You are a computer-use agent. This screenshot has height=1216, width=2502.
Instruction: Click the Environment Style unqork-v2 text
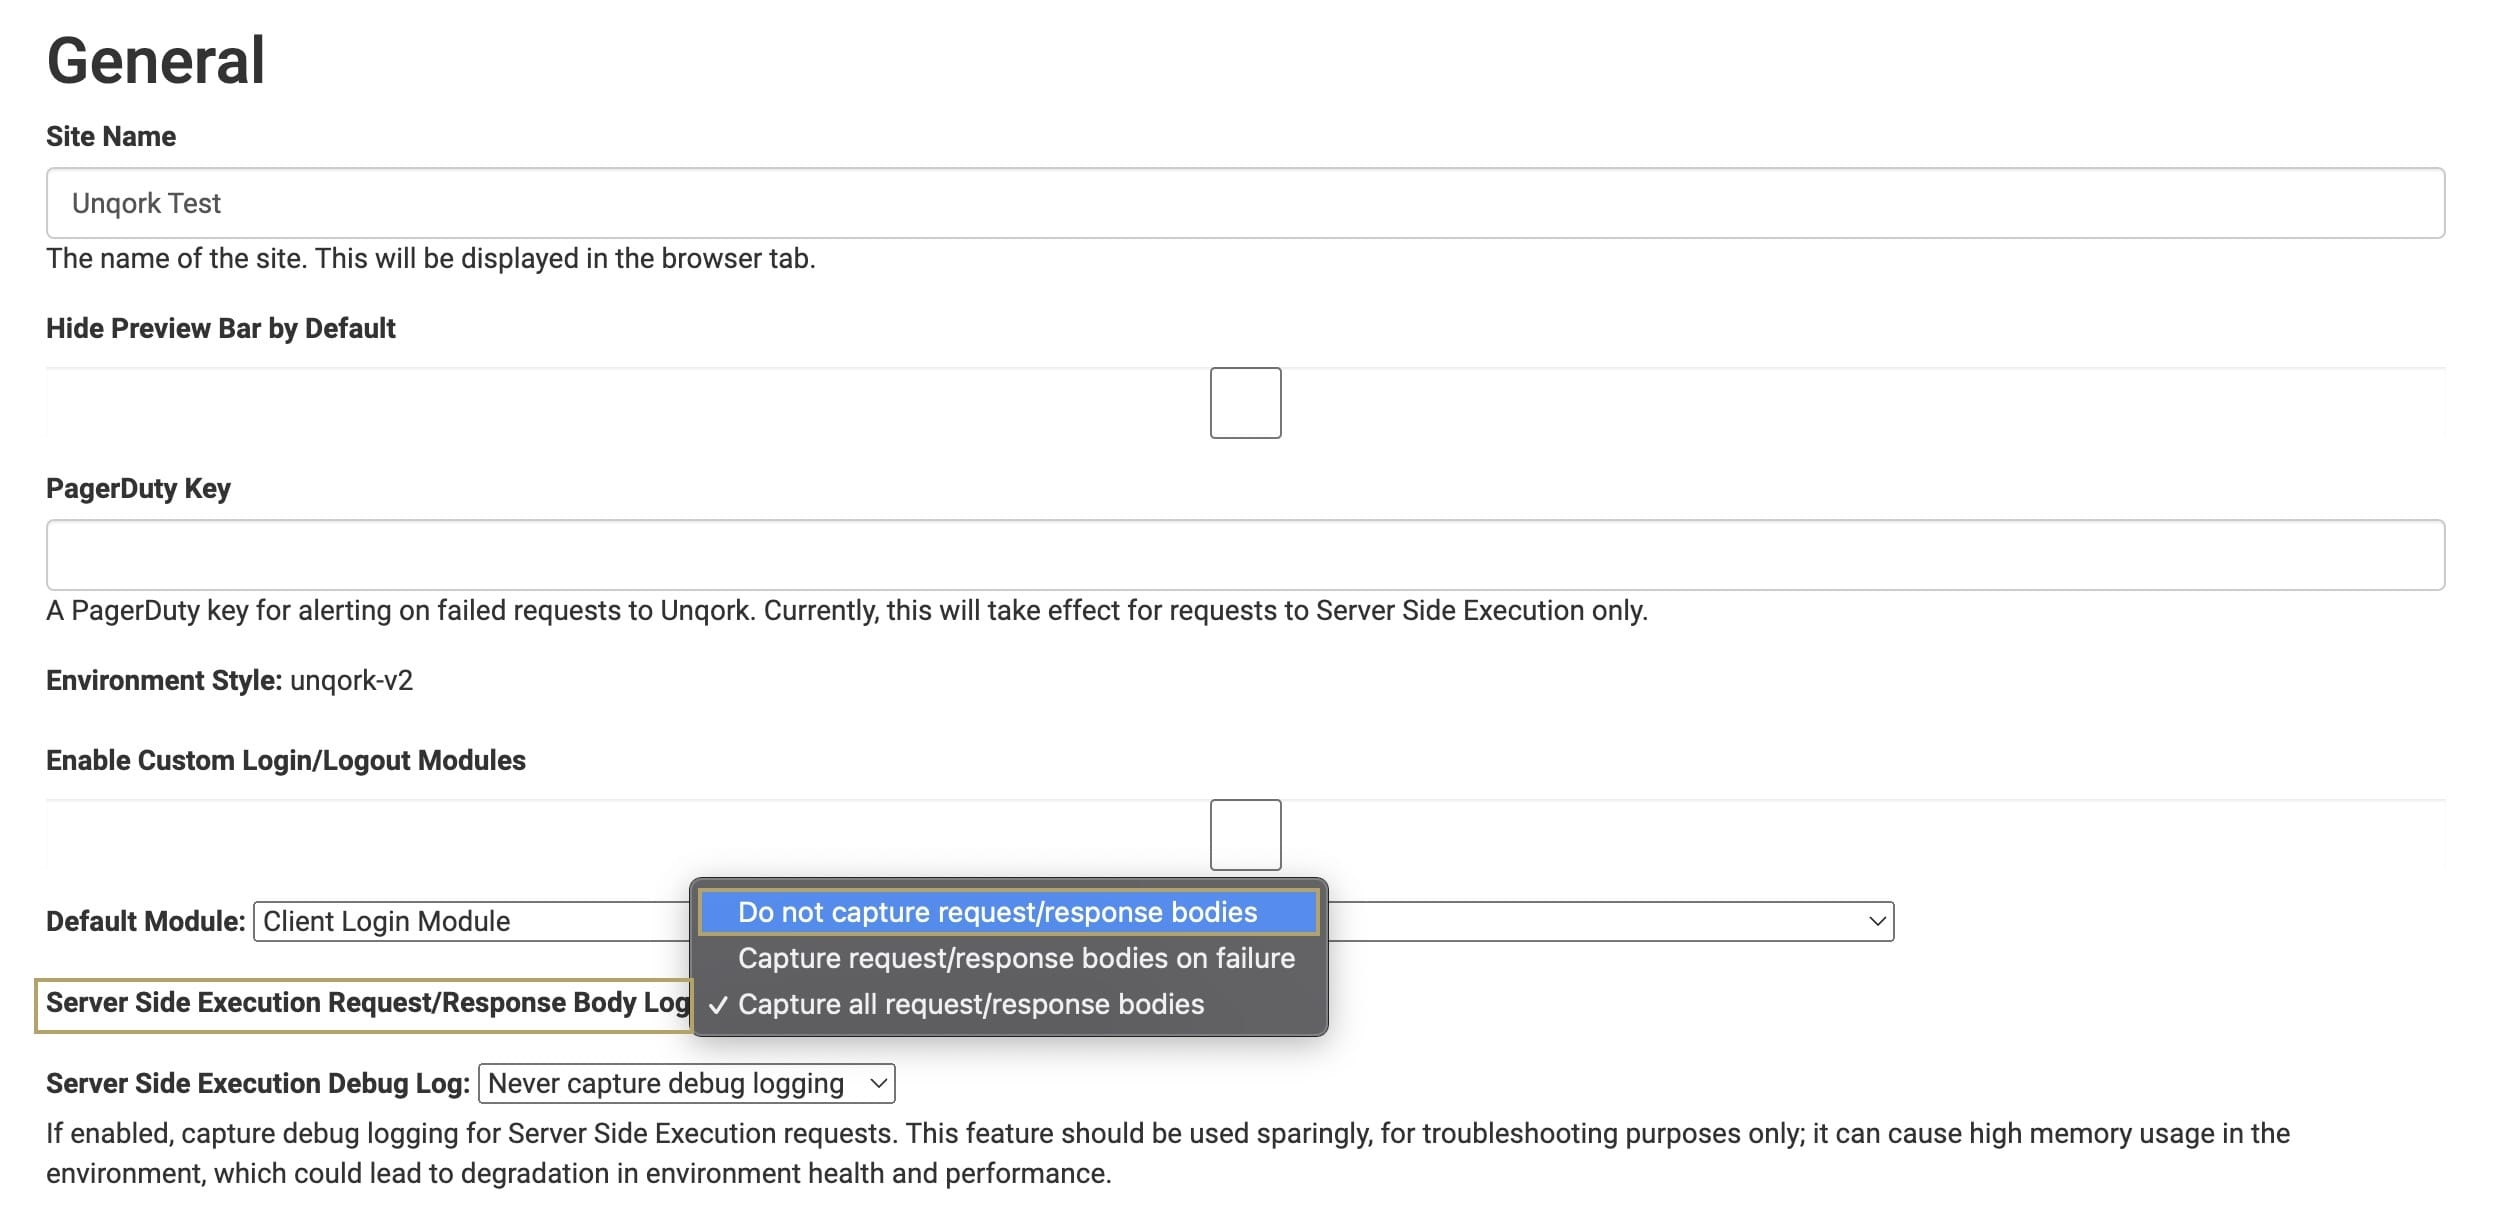229,681
